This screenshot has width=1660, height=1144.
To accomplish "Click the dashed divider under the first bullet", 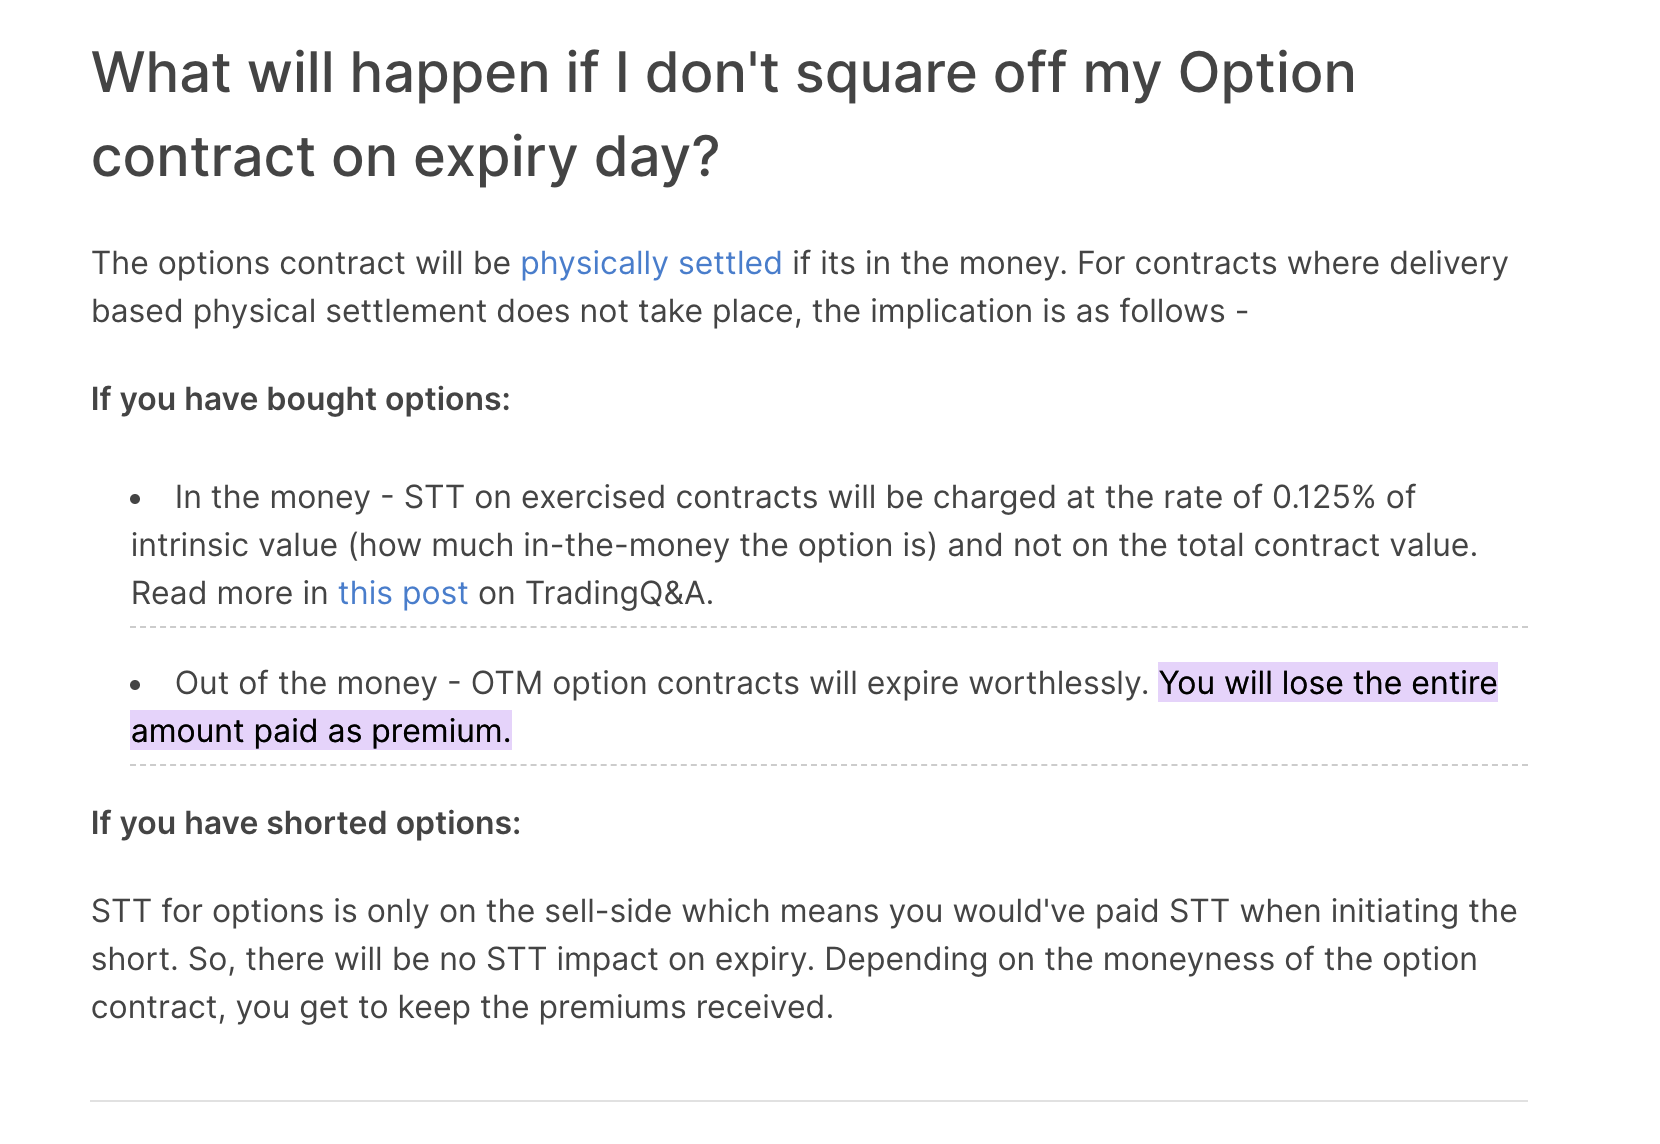I will point(829,627).
